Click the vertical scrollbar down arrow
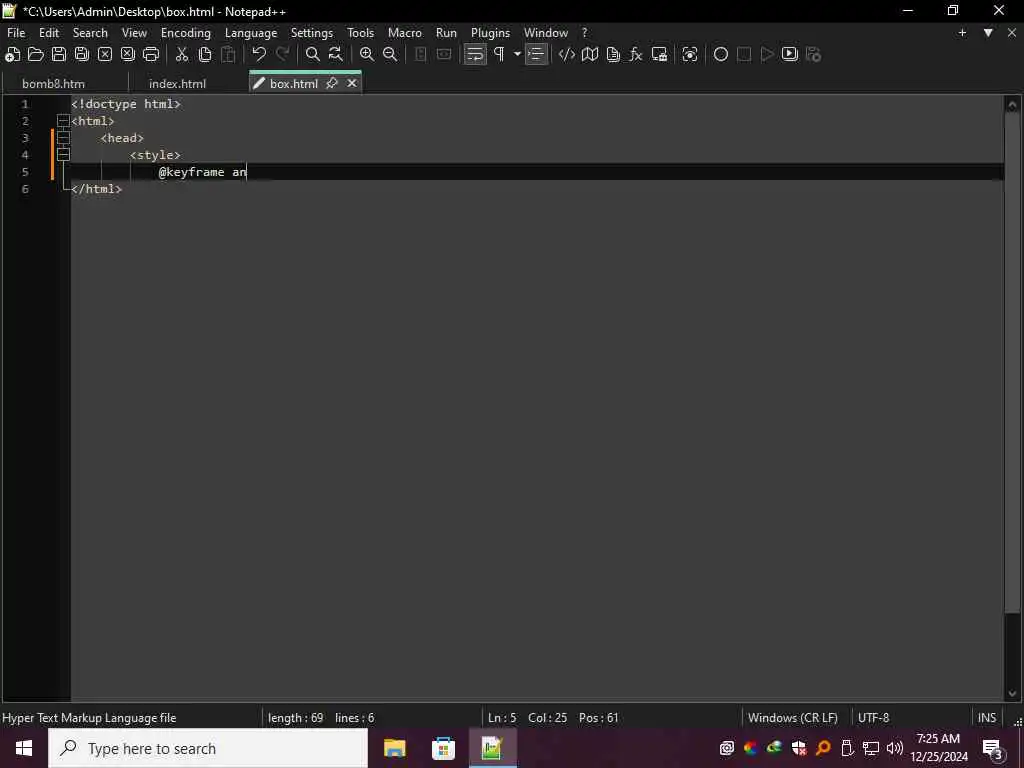The height and width of the screenshot is (768, 1024). tap(1012, 694)
